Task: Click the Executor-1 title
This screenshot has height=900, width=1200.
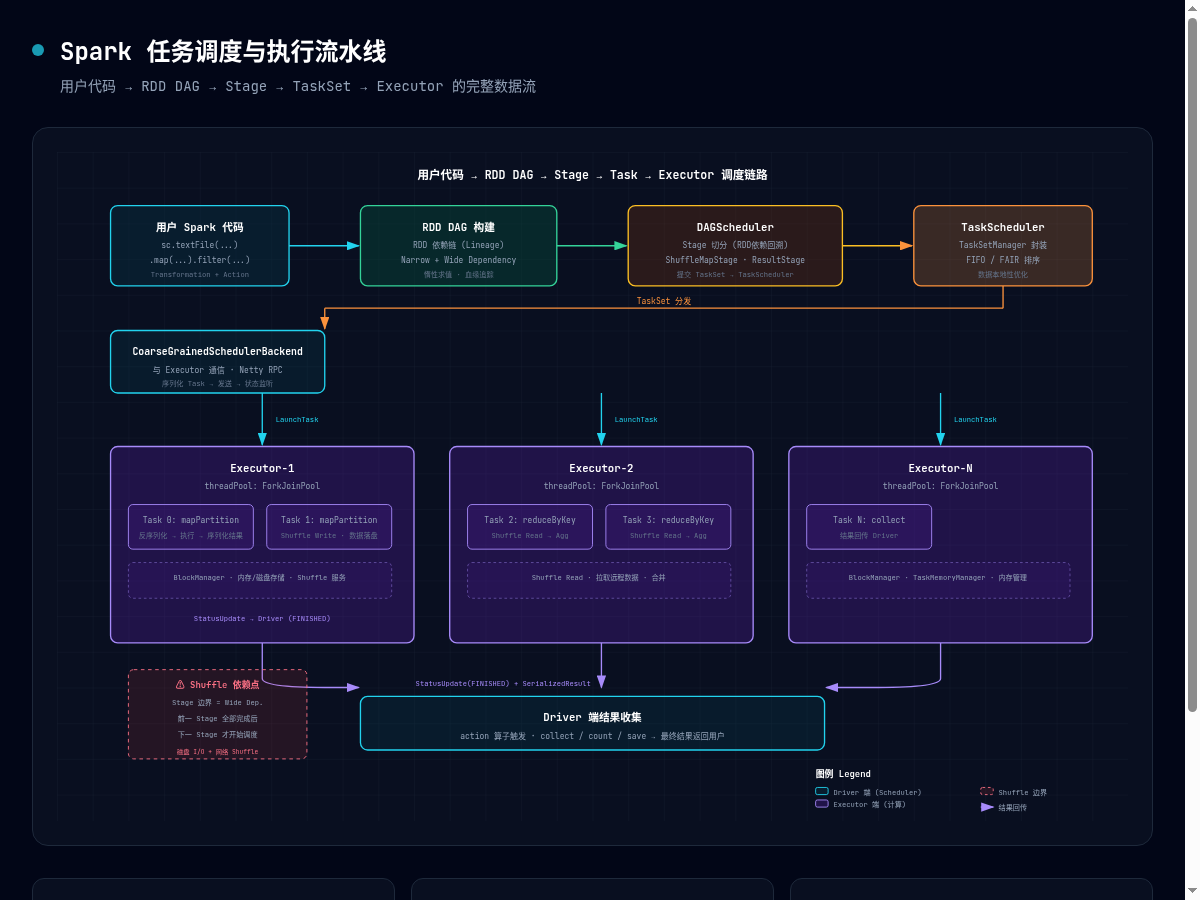Action: pyautogui.click(x=262, y=468)
